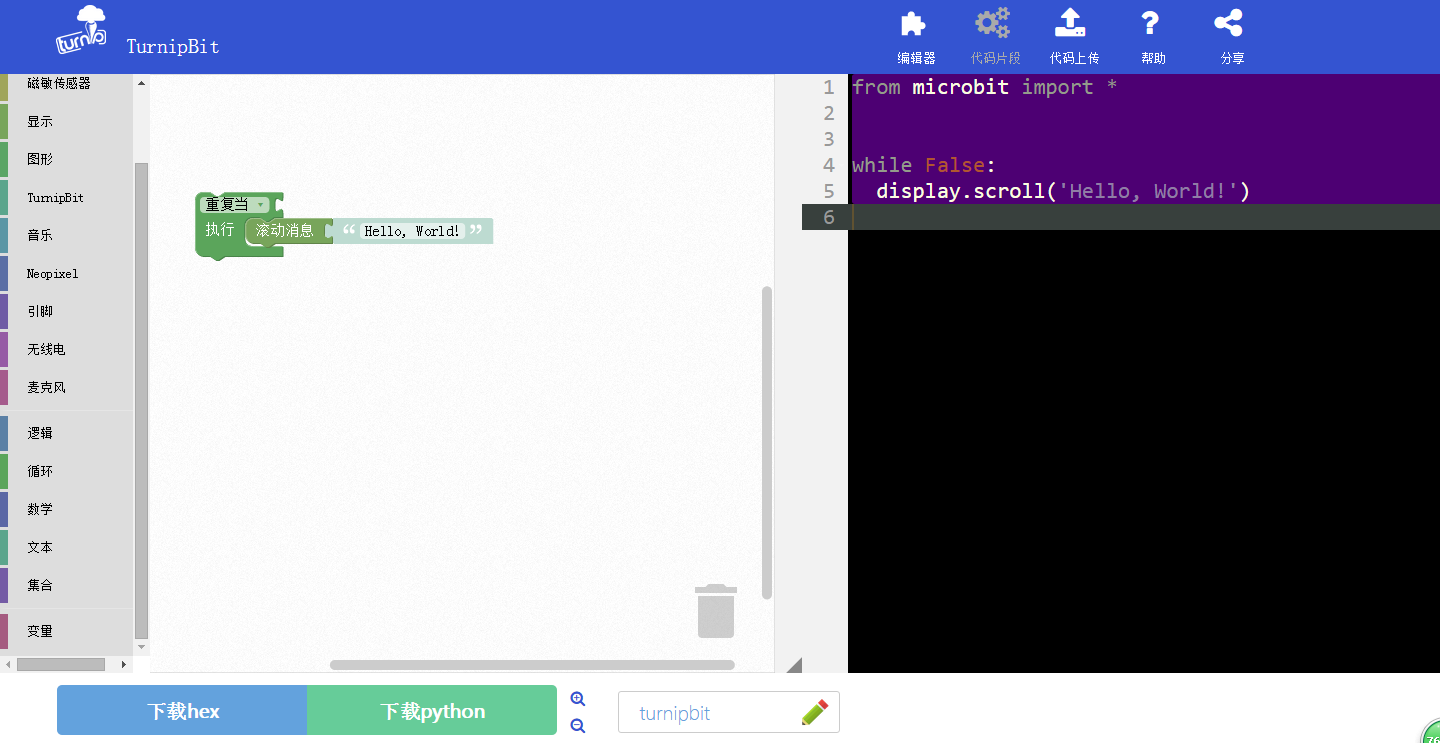Select the 音乐 category
Image resolution: width=1440 pixels, height=743 pixels.
pos(66,236)
